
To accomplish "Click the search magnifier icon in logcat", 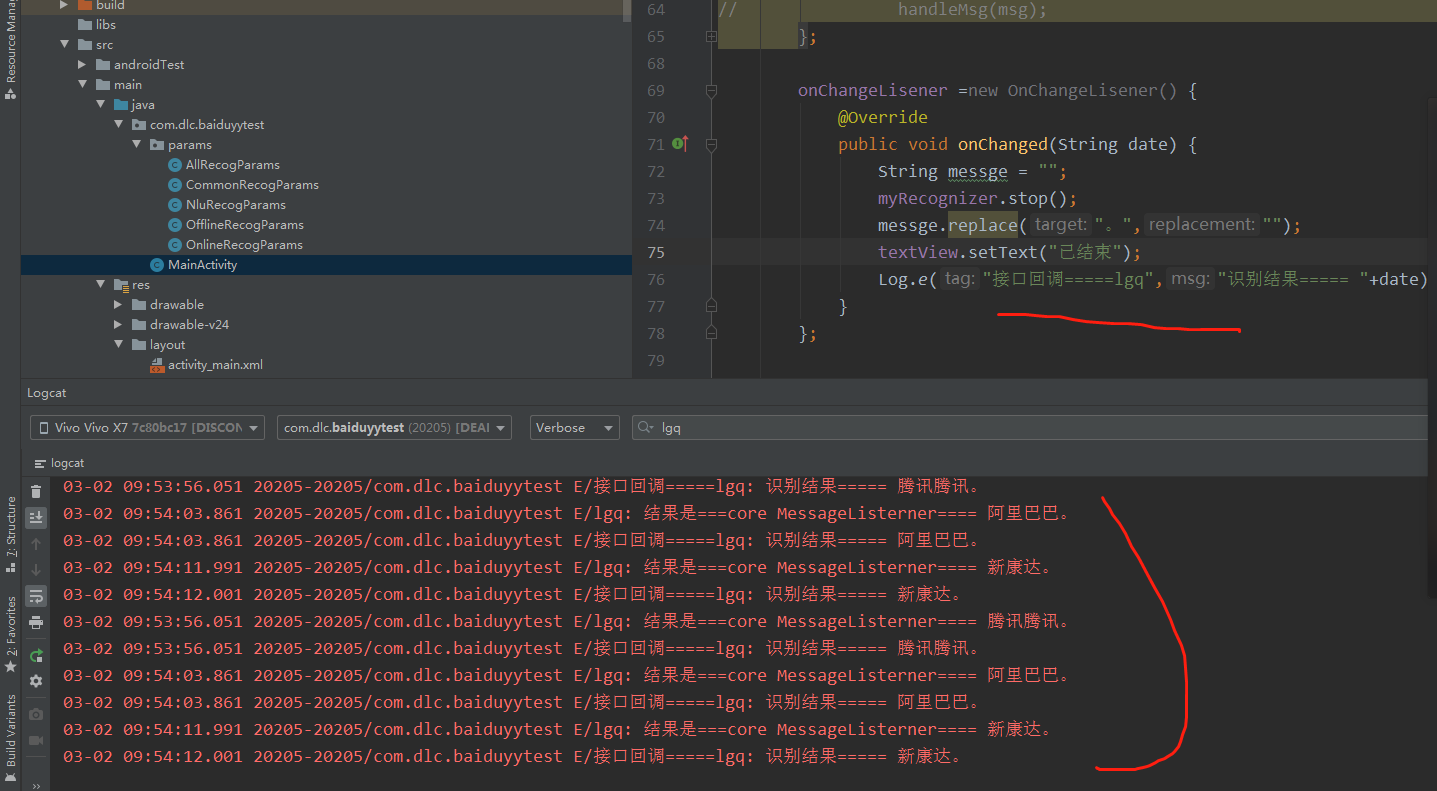I will pyautogui.click(x=646, y=428).
